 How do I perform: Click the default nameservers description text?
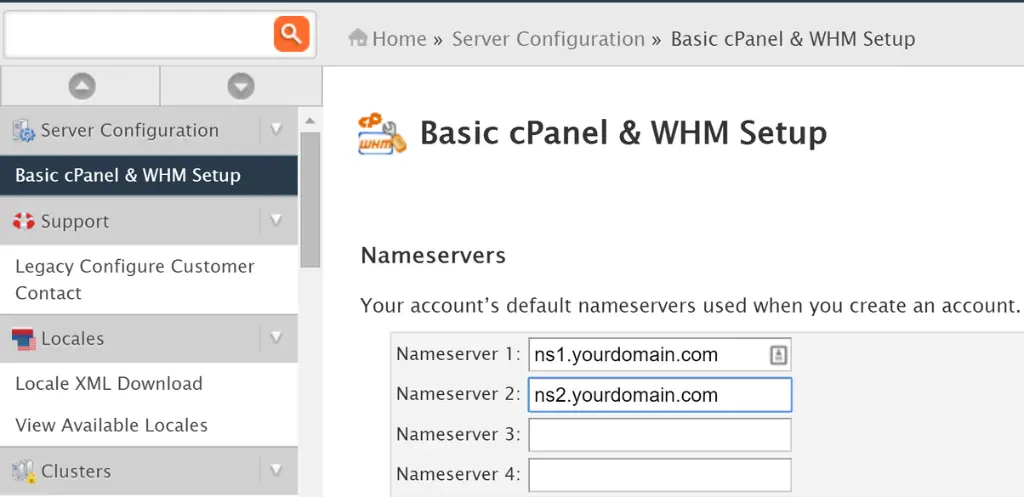(x=690, y=305)
